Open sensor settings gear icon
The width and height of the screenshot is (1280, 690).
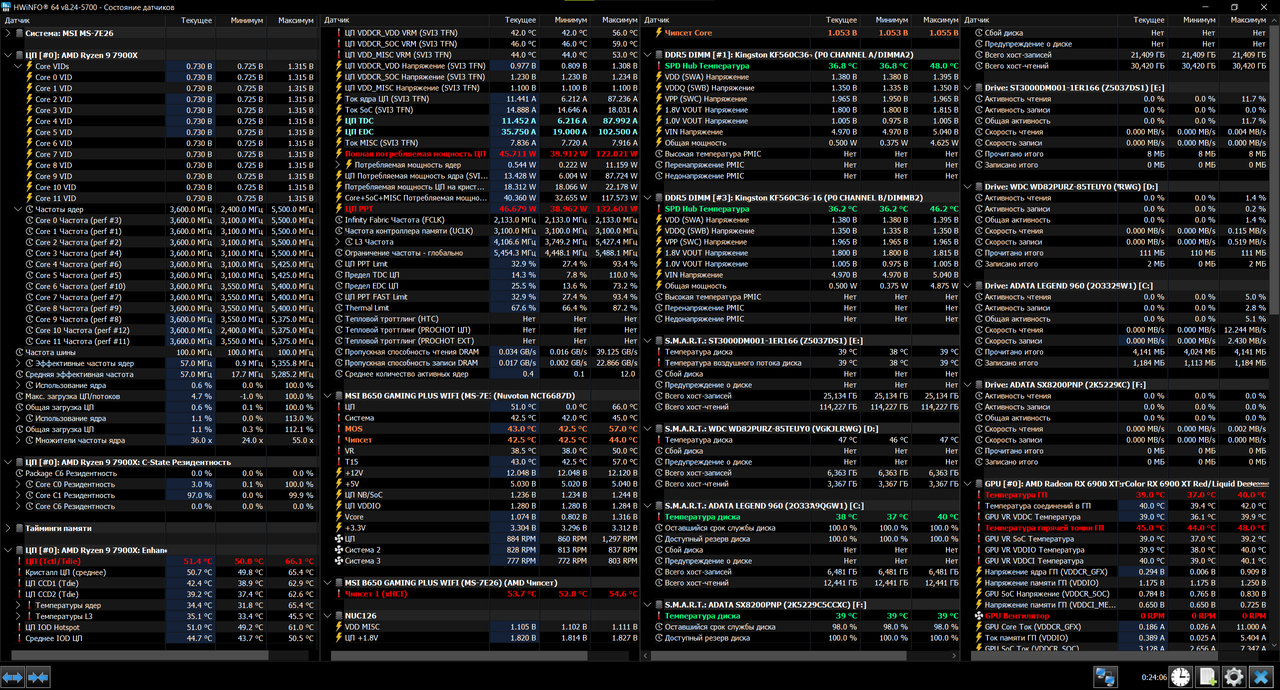1234,677
